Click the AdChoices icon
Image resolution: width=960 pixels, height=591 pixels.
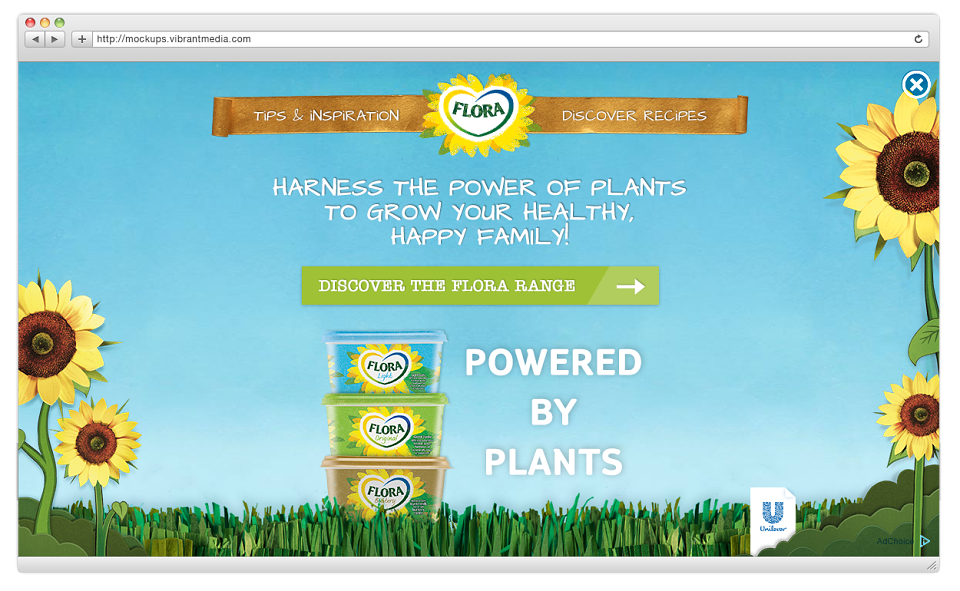click(x=924, y=541)
